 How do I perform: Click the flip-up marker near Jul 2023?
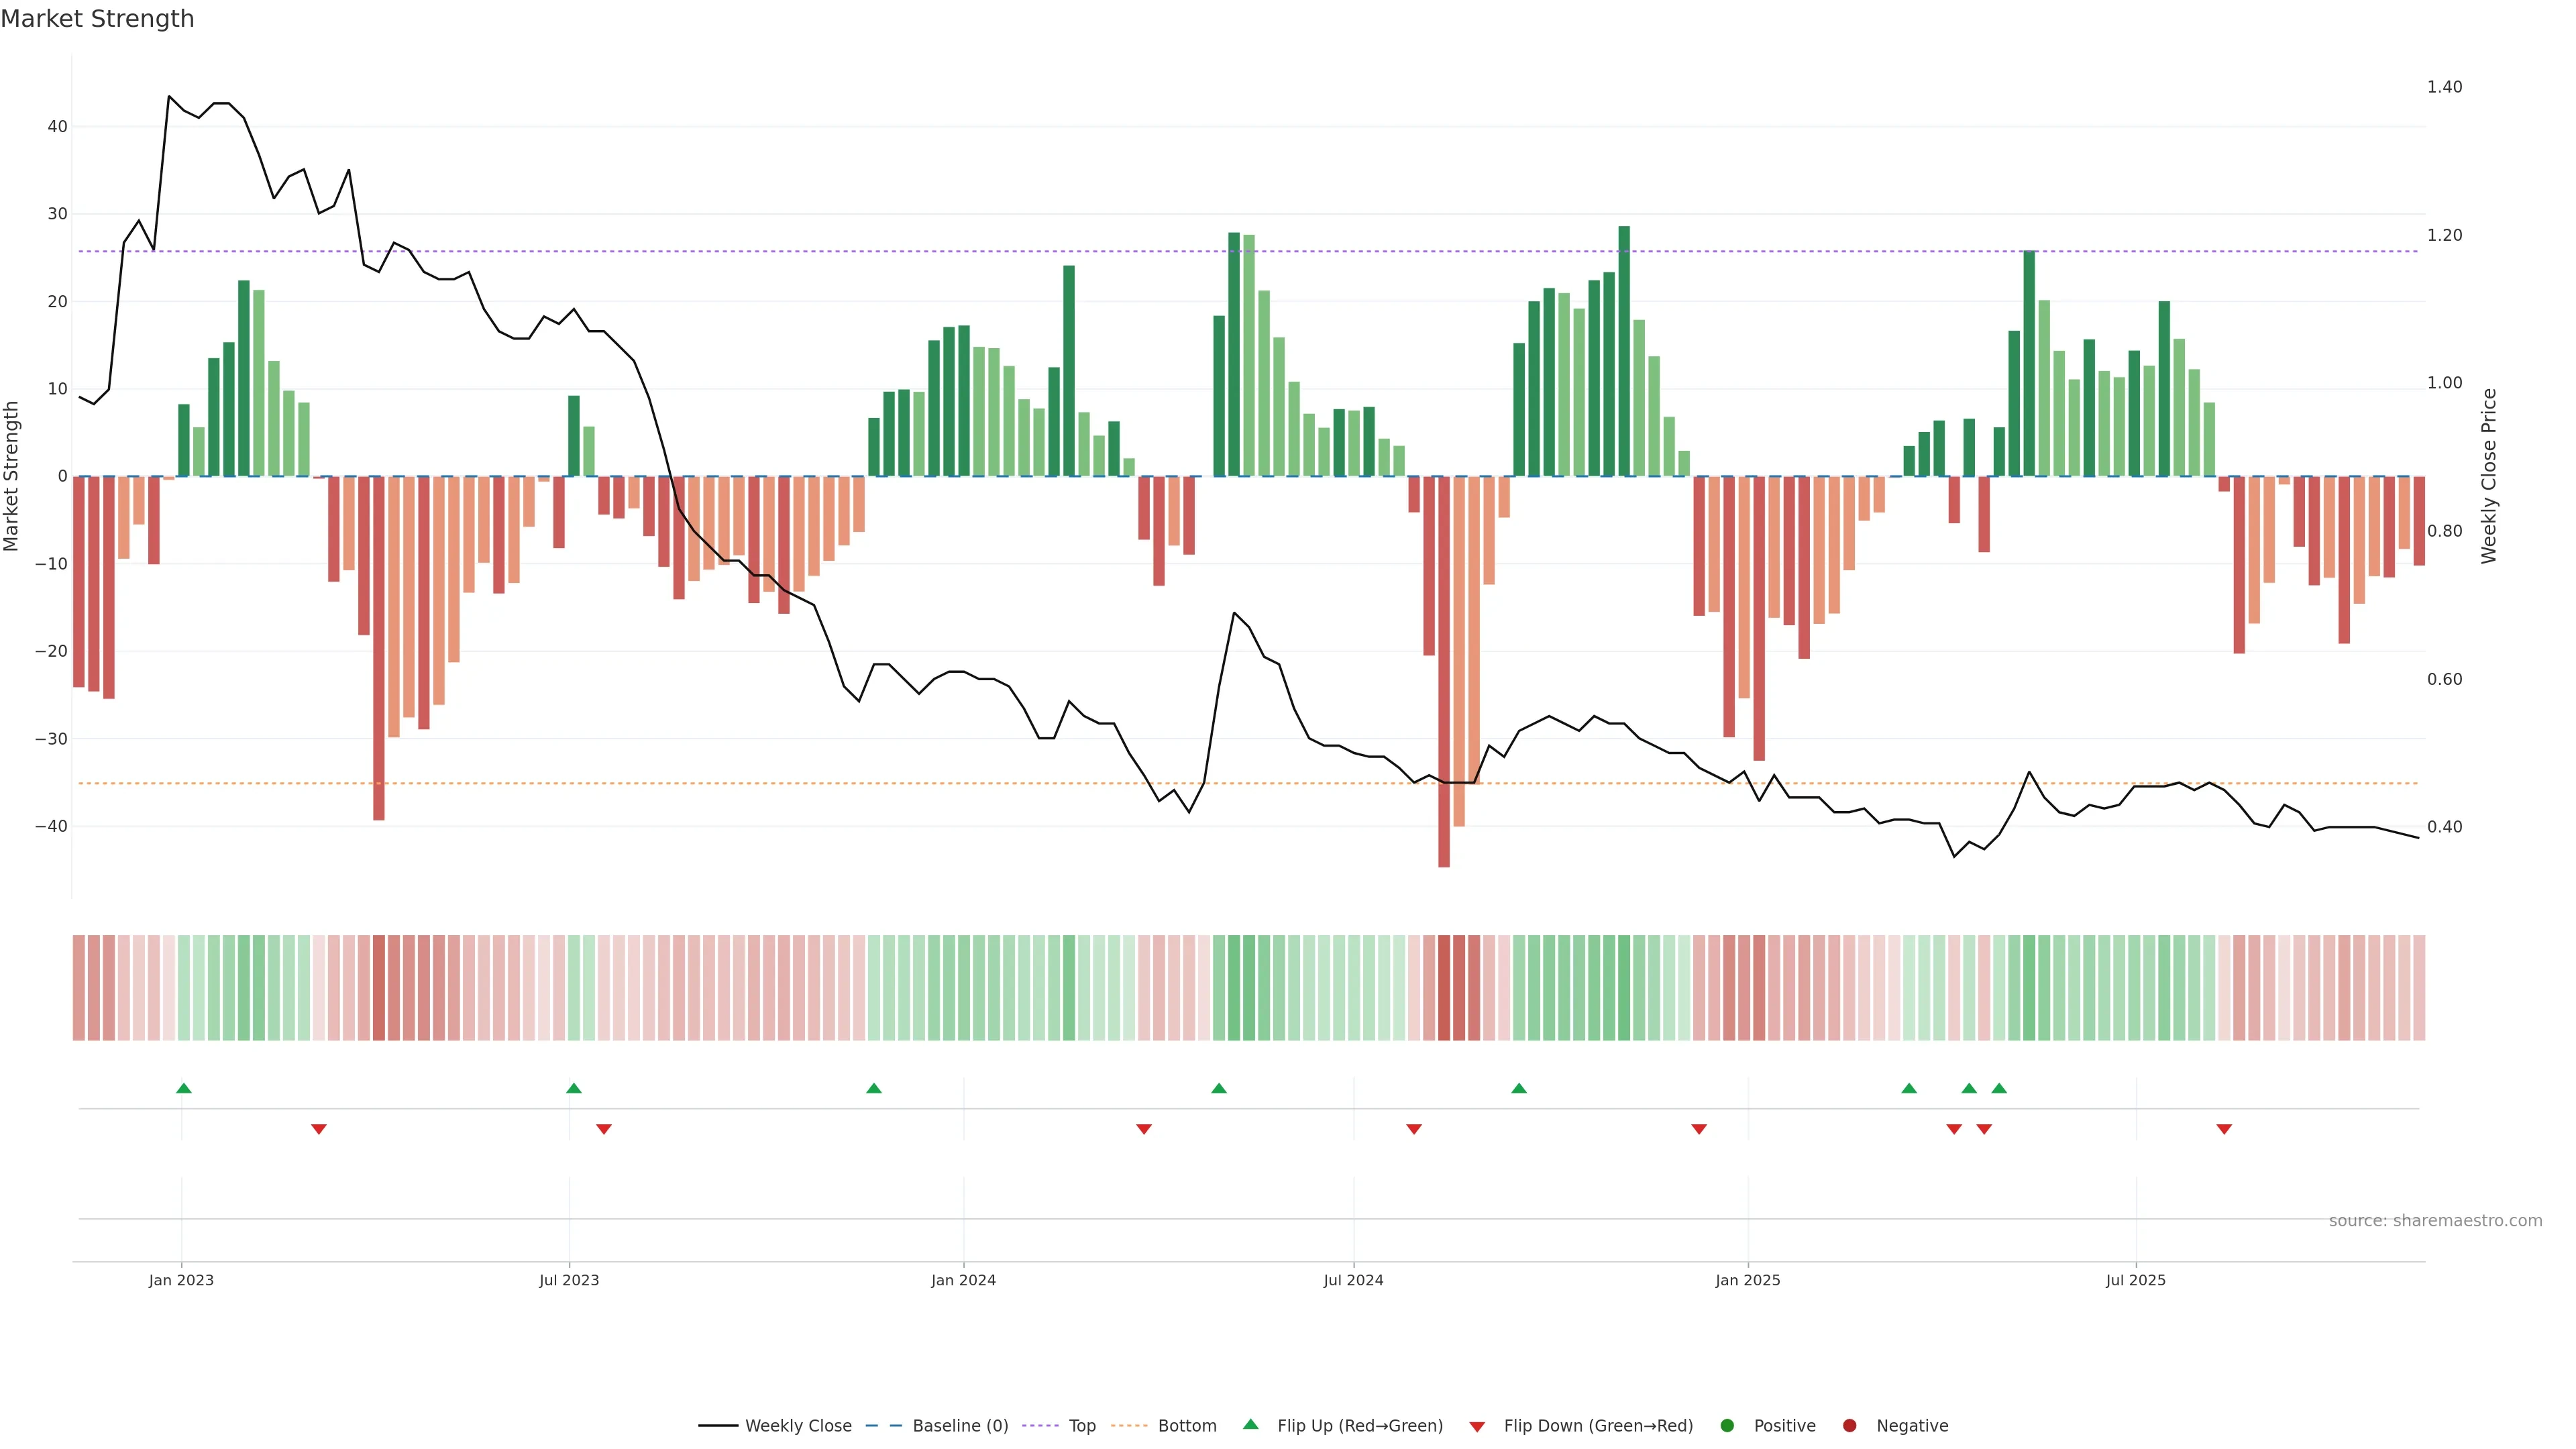point(573,1088)
